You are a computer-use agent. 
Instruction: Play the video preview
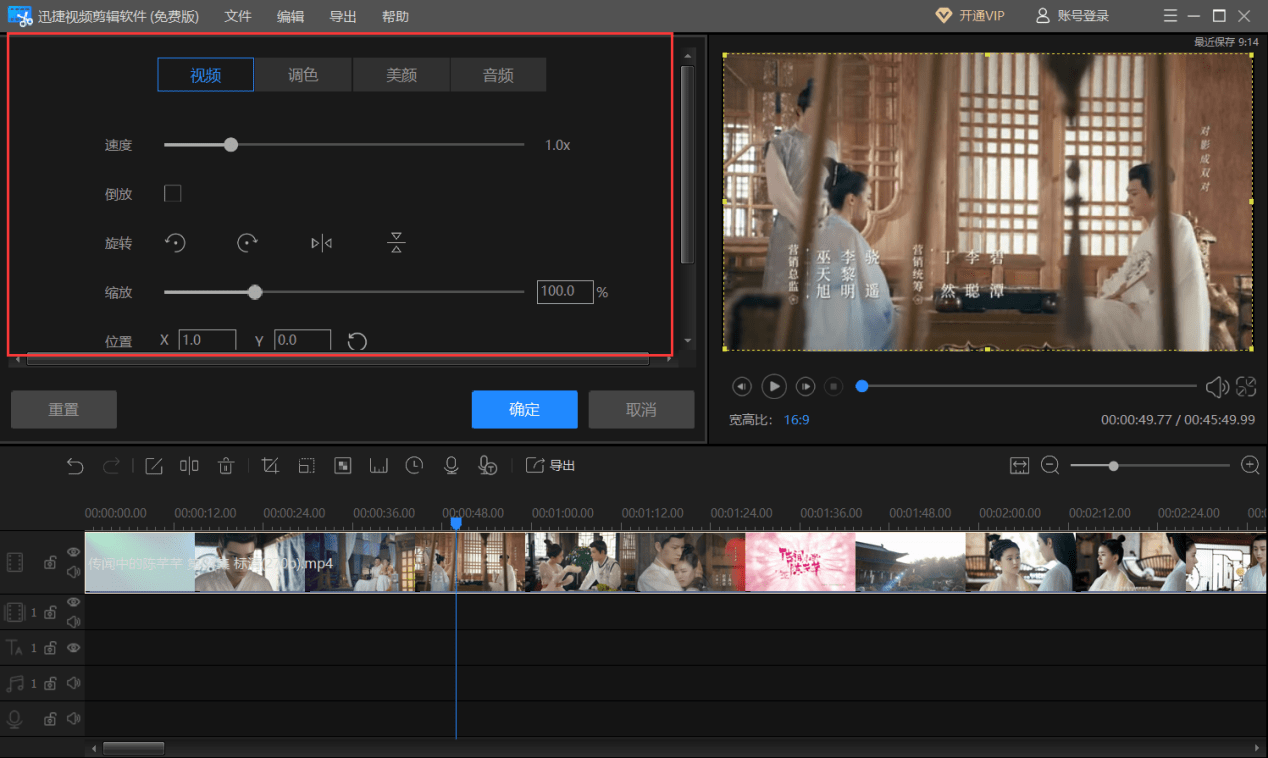[774, 386]
